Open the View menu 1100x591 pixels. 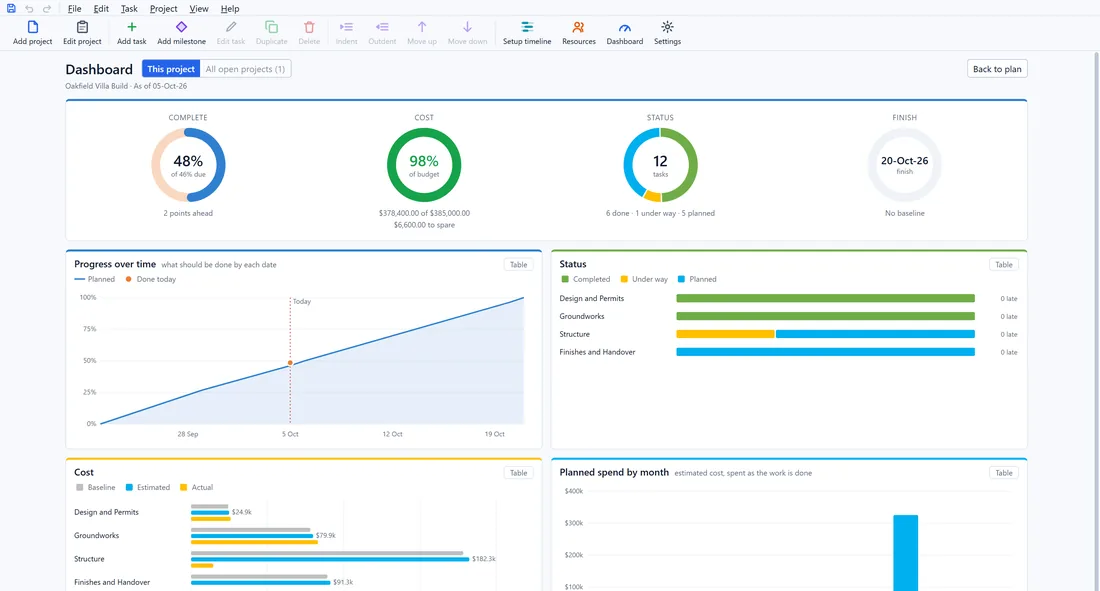coord(199,8)
